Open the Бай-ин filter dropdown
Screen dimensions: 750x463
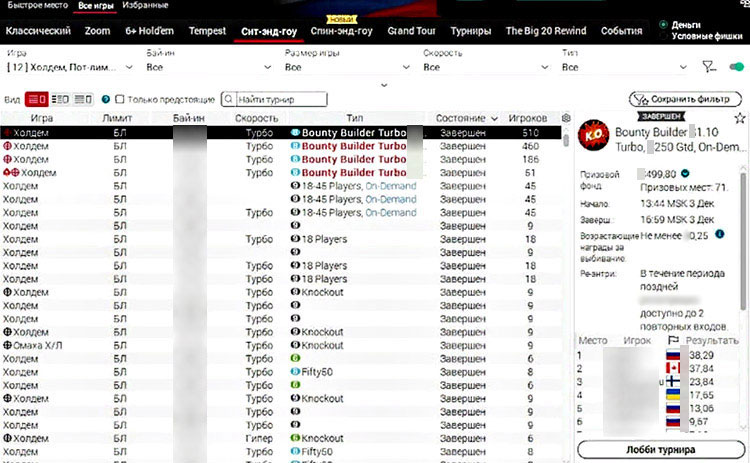click(x=209, y=67)
